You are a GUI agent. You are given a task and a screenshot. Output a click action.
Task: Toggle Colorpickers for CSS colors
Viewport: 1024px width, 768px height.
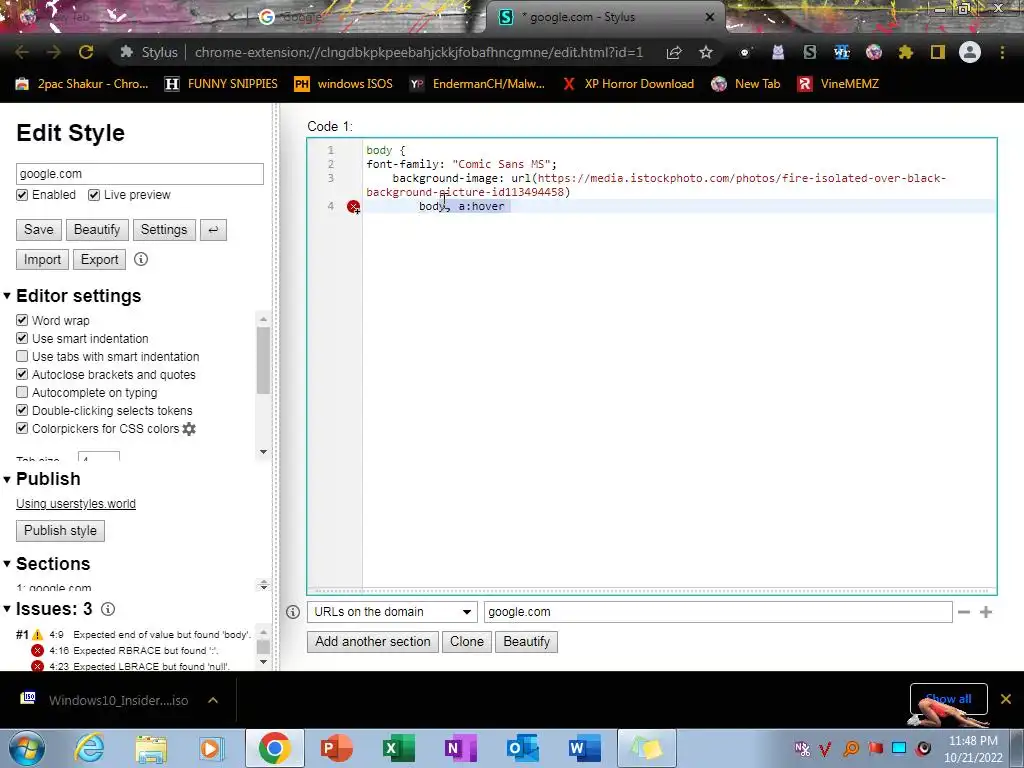coord(22,428)
